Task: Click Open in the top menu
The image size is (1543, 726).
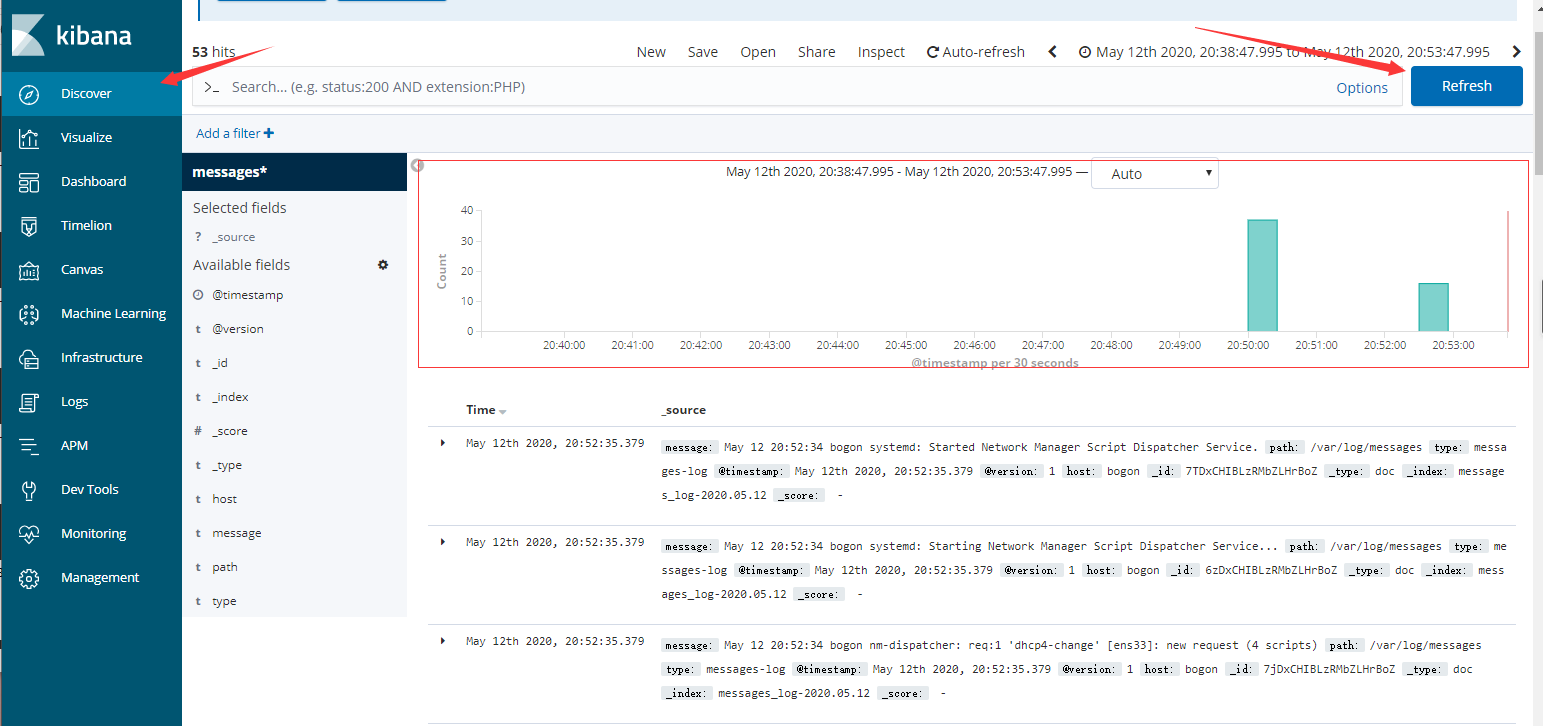Action: point(758,52)
